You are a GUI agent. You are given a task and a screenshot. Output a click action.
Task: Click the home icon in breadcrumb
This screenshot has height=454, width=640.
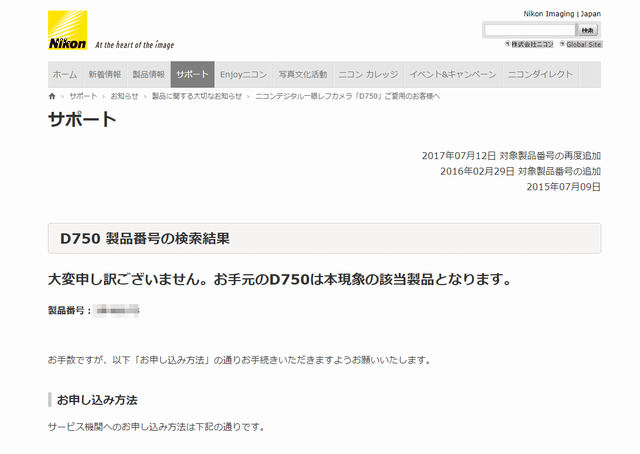click(52, 96)
